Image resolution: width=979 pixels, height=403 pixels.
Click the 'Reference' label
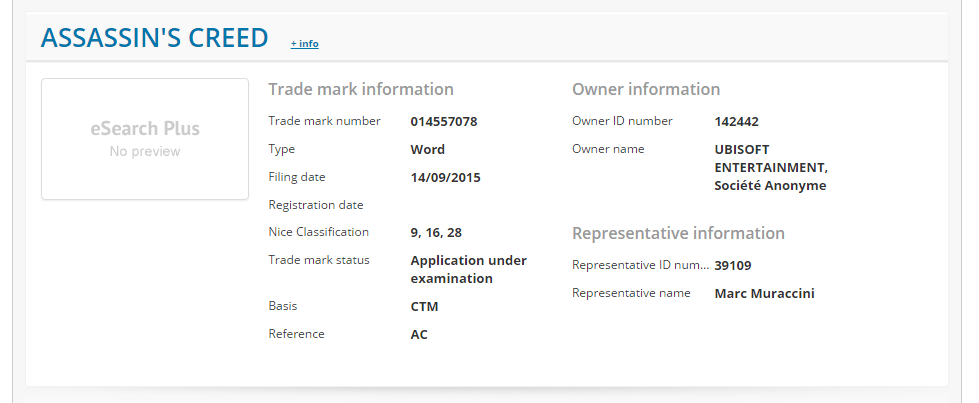(x=297, y=334)
